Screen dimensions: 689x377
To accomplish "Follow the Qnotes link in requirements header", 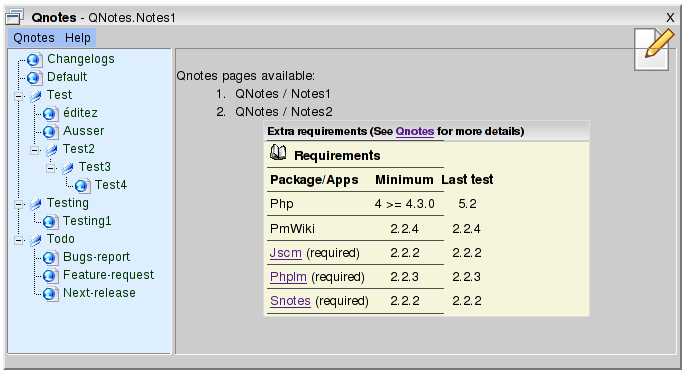I will (x=415, y=131).
